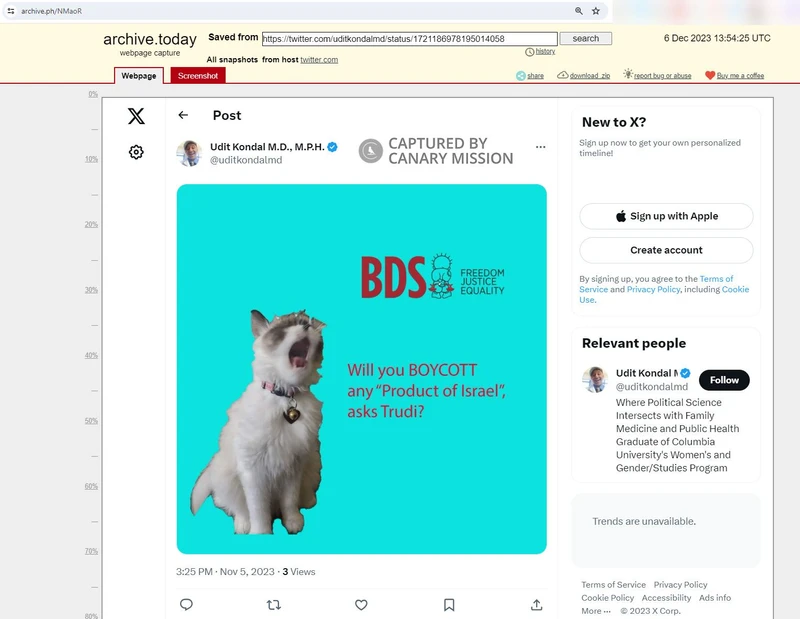This screenshot has height=619, width=800.
Task: Click the Create account button
Action: click(x=666, y=250)
